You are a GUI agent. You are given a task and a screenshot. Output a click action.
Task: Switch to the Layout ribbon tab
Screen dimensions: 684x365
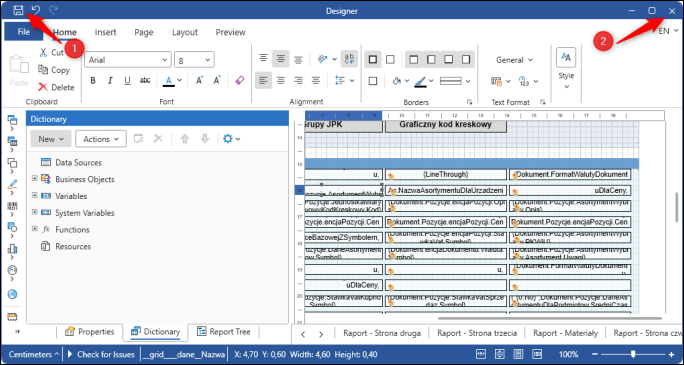[185, 32]
